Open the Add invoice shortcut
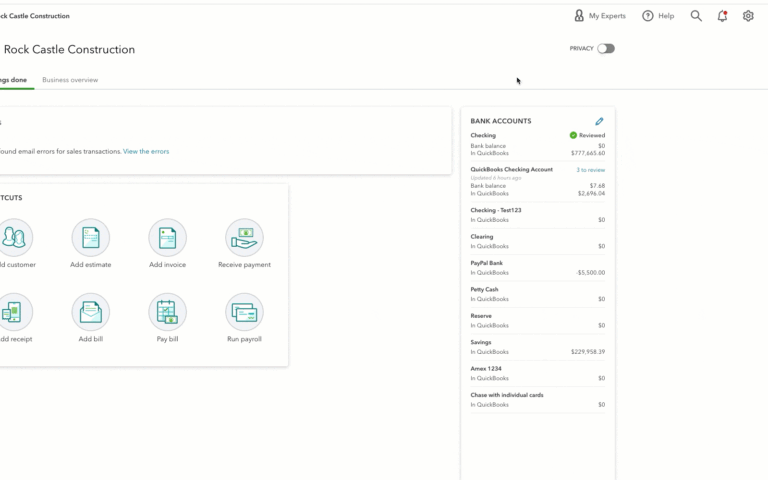This screenshot has width=768, height=480. 168,238
